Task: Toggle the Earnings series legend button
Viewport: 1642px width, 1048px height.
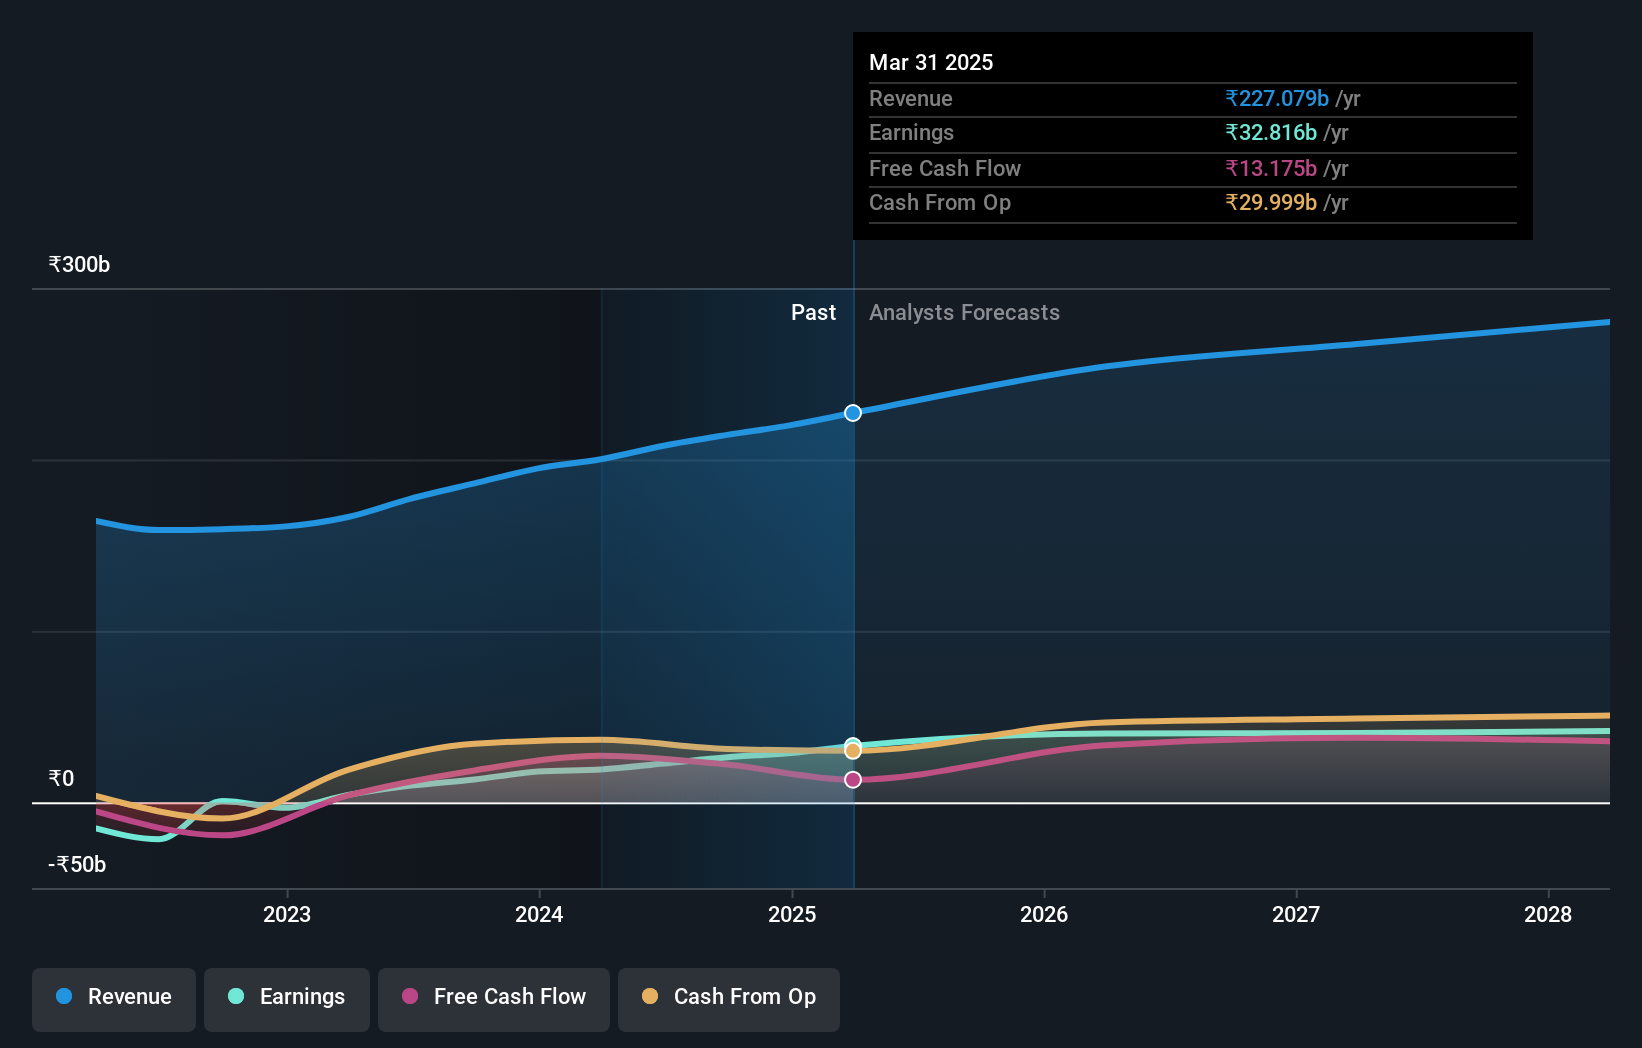Action: [287, 999]
